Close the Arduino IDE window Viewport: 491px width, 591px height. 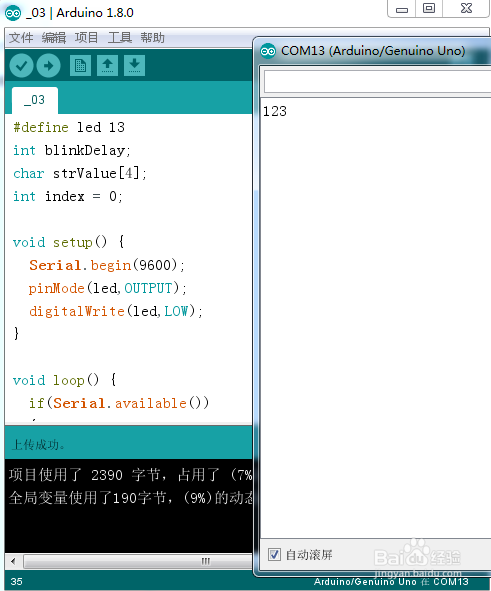pyautogui.click(x=466, y=9)
